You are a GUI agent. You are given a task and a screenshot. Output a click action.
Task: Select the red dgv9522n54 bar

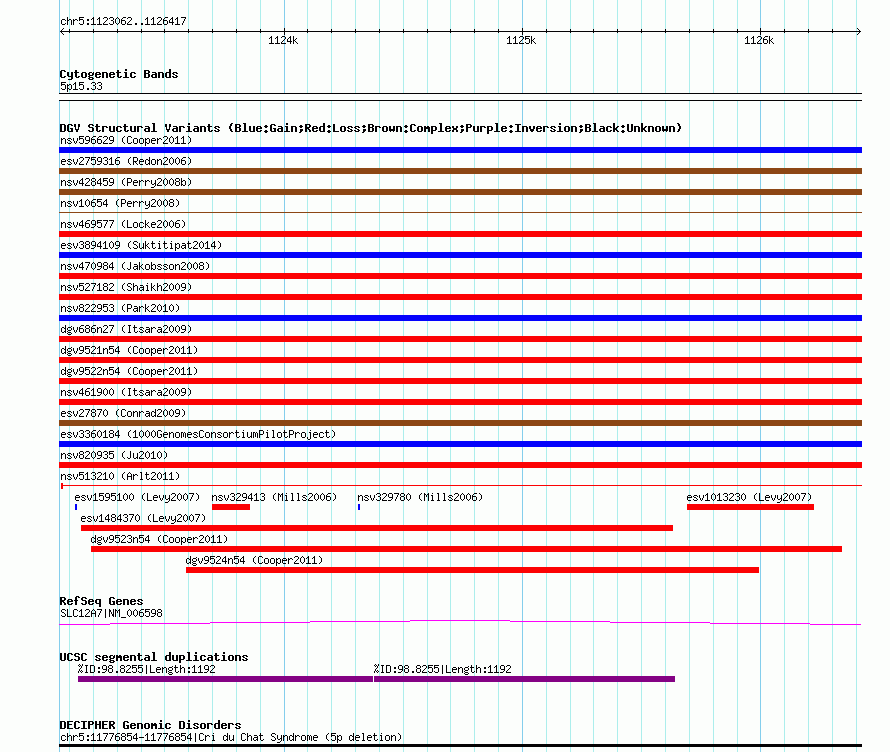pos(460,381)
